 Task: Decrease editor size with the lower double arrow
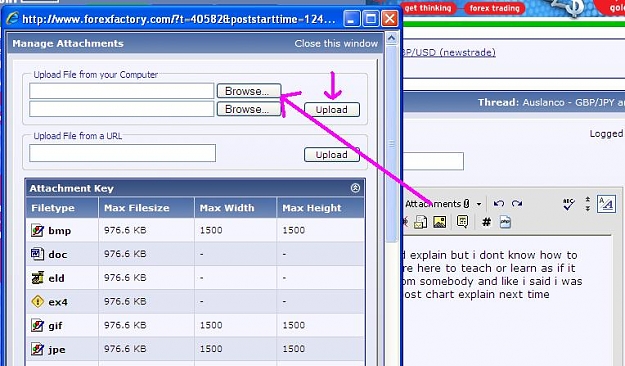(x=588, y=208)
